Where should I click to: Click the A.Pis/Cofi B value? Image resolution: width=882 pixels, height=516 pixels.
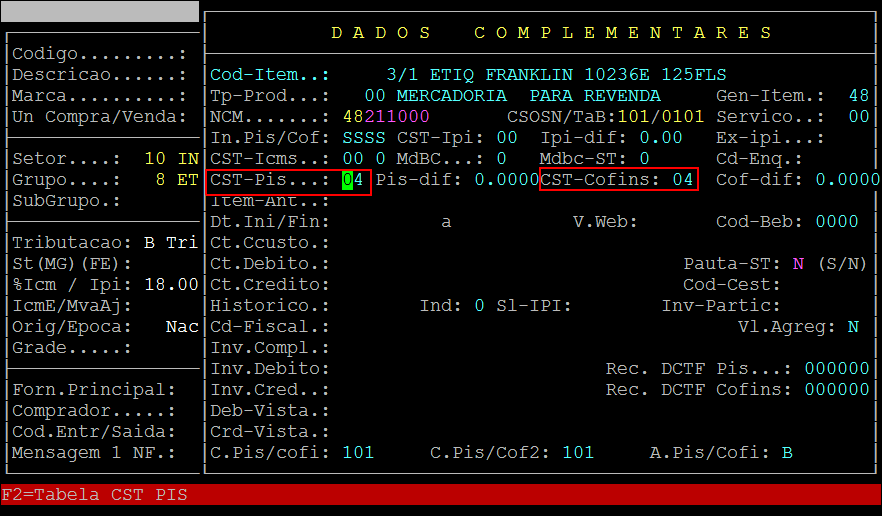[x=787, y=453]
